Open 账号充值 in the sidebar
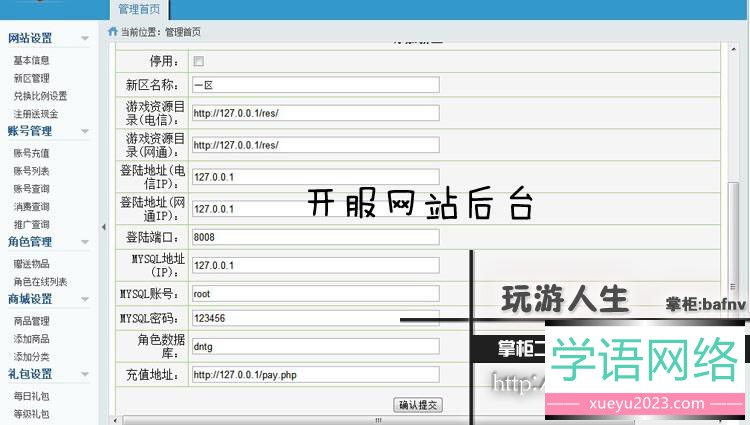This screenshot has height=425, width=750. click(x=31, y=153)
